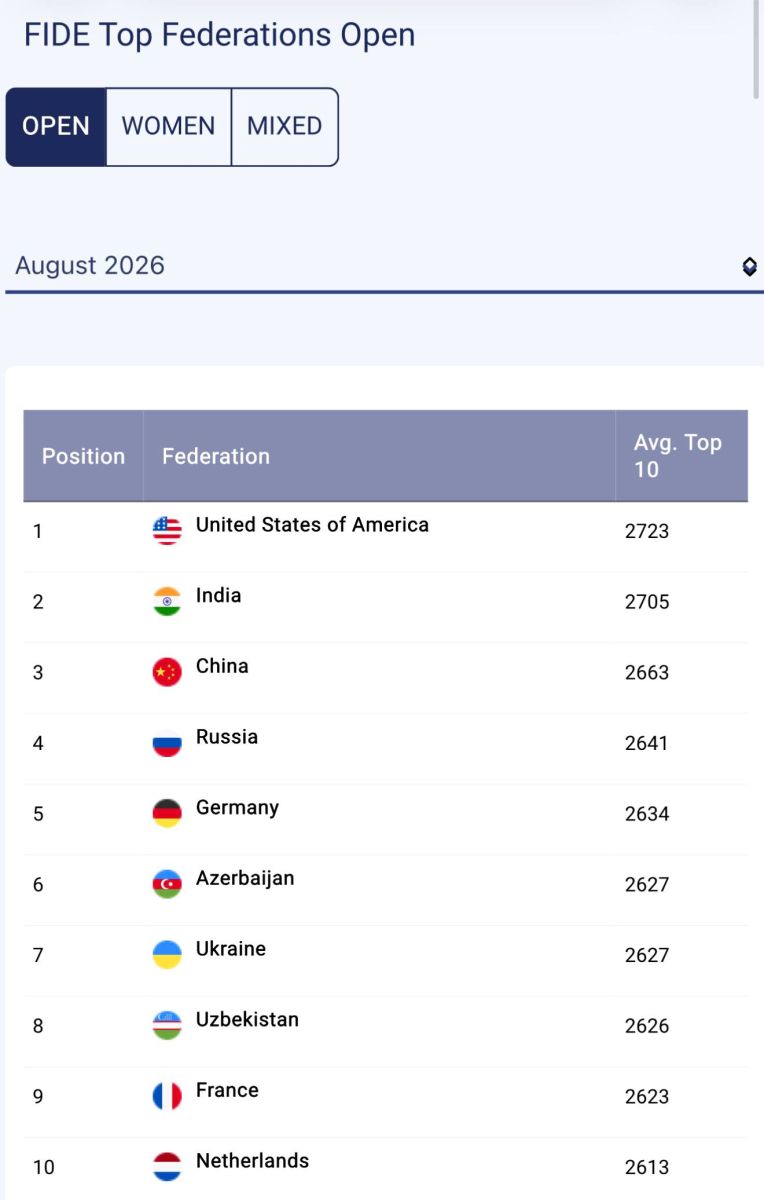The height and width of the screenshot is (1200, 764).
Task: Open the France federation link
Action: [x=227, y=1090]
